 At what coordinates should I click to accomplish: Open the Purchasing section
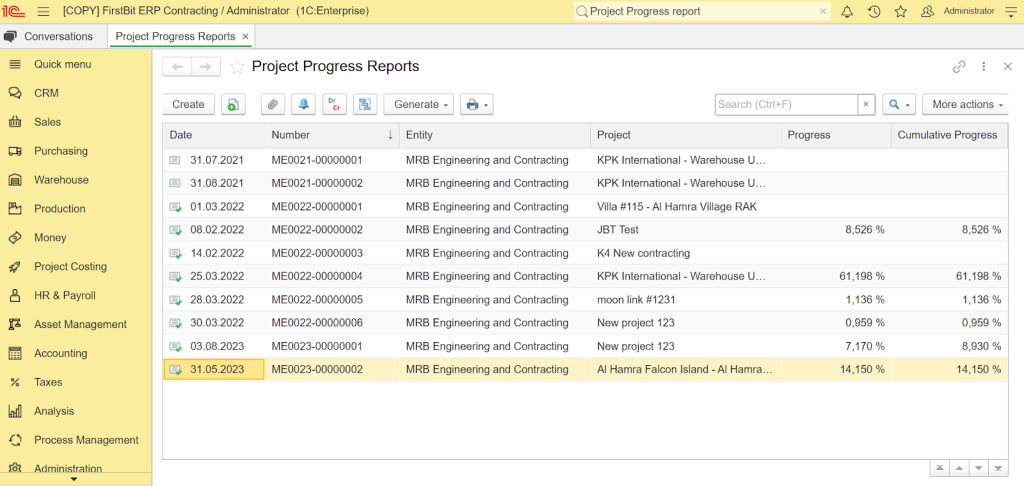76,151
